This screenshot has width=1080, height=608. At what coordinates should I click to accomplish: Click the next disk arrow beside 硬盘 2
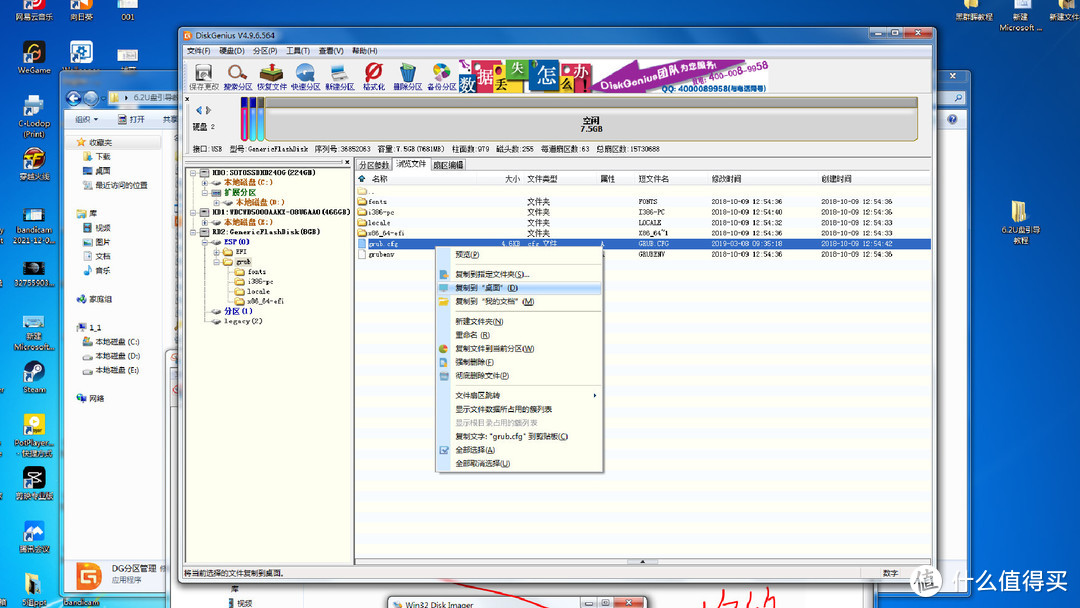tap(207, 110)
